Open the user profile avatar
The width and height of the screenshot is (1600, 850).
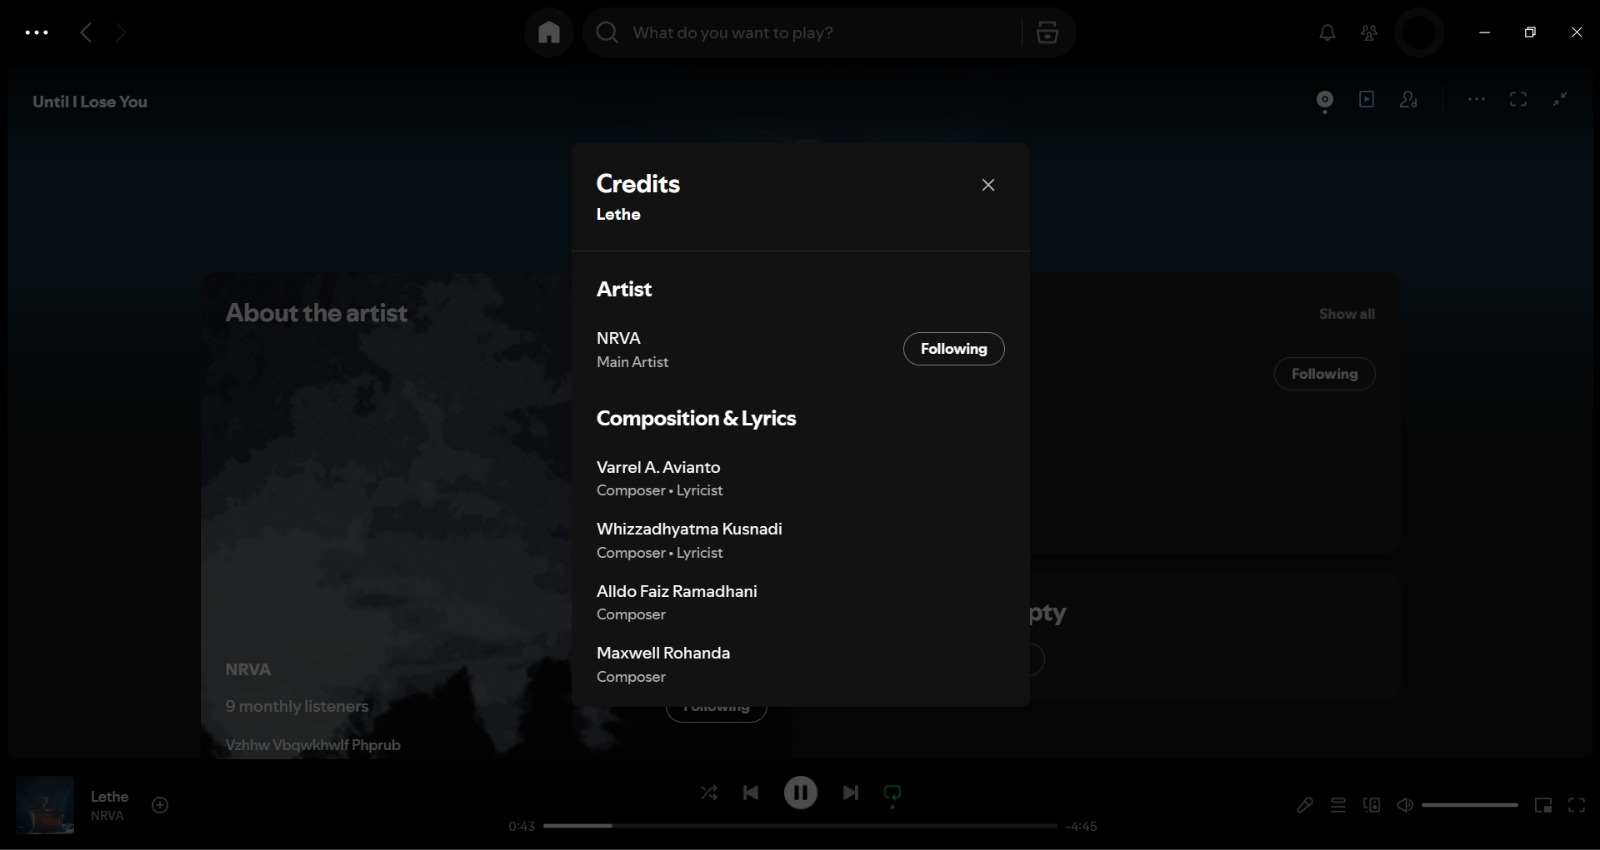1418,33
